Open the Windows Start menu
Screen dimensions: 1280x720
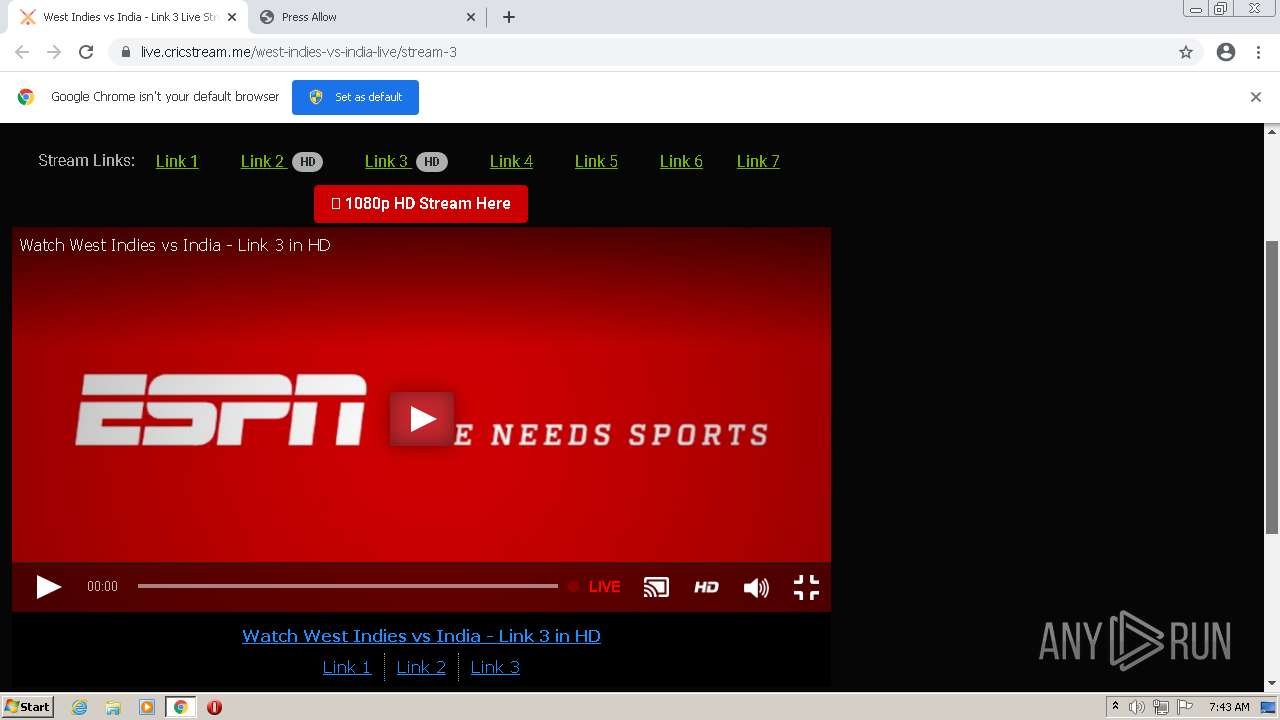(28, 706)
